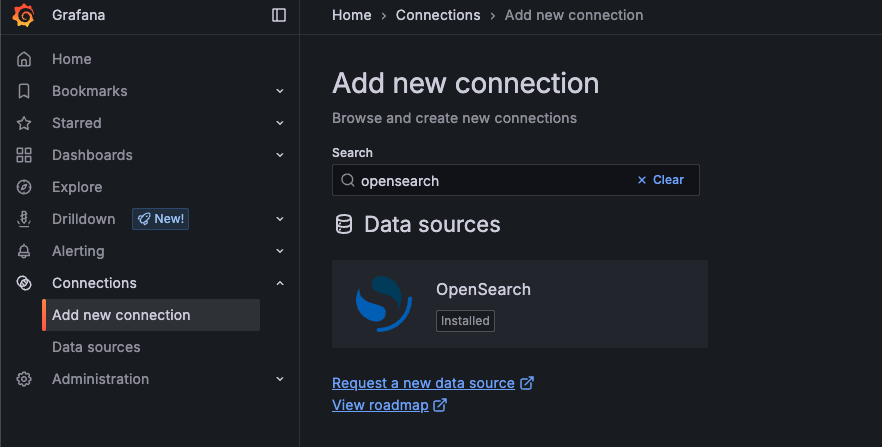Click the Dashboards grid icon

coord(24,155)
